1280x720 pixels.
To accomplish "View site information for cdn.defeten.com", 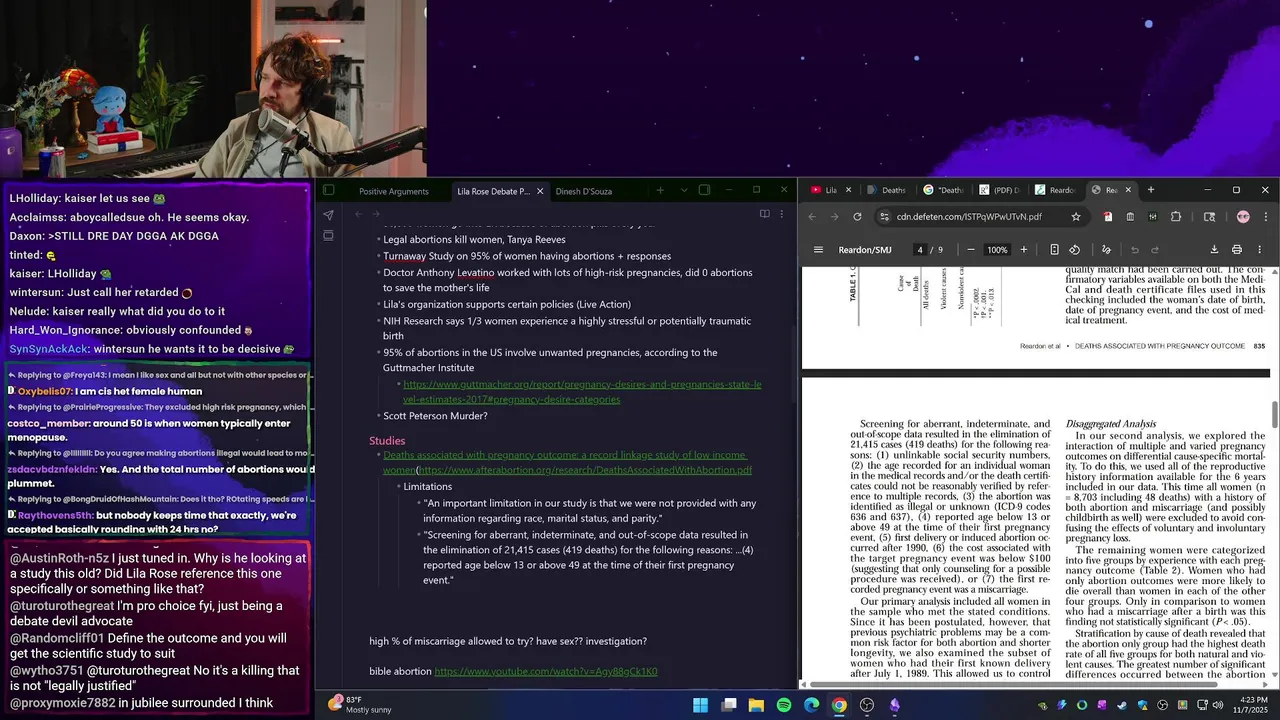I will point(884,217).
